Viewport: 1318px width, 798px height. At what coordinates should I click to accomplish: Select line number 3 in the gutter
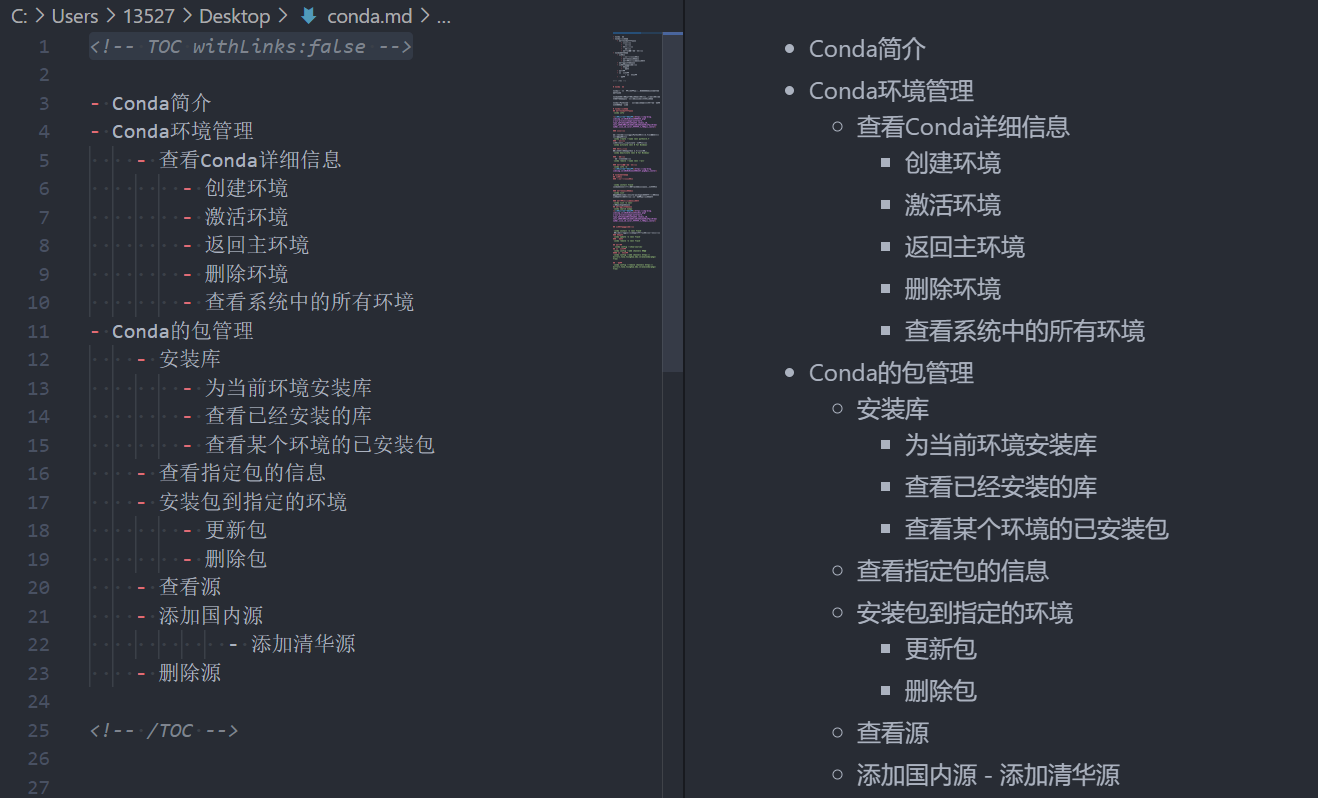pyautogui.click(x=43, y=102)
